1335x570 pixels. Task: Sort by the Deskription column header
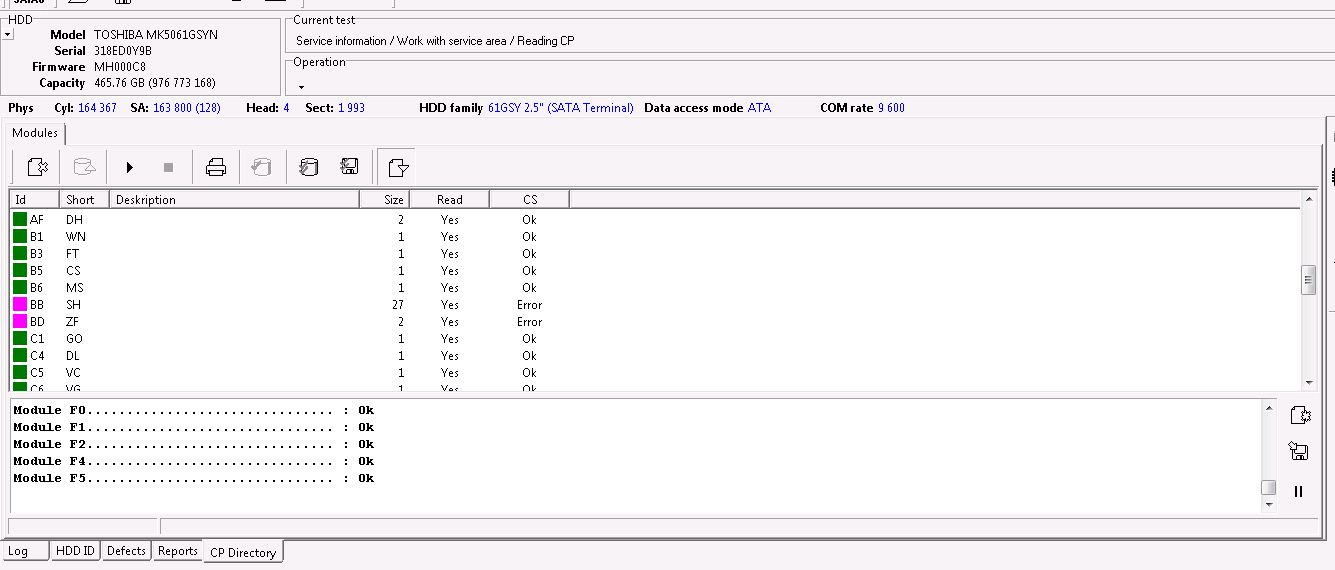point(235,200)
